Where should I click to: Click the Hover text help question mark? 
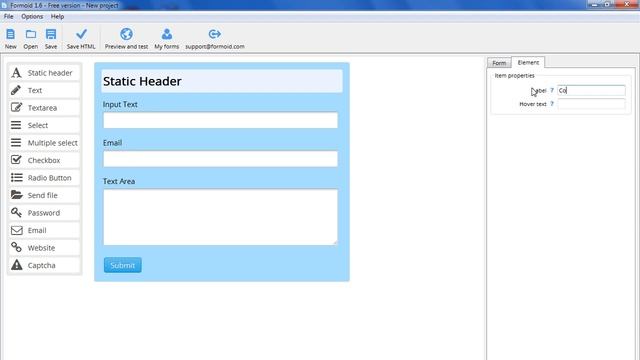(552, 104)
